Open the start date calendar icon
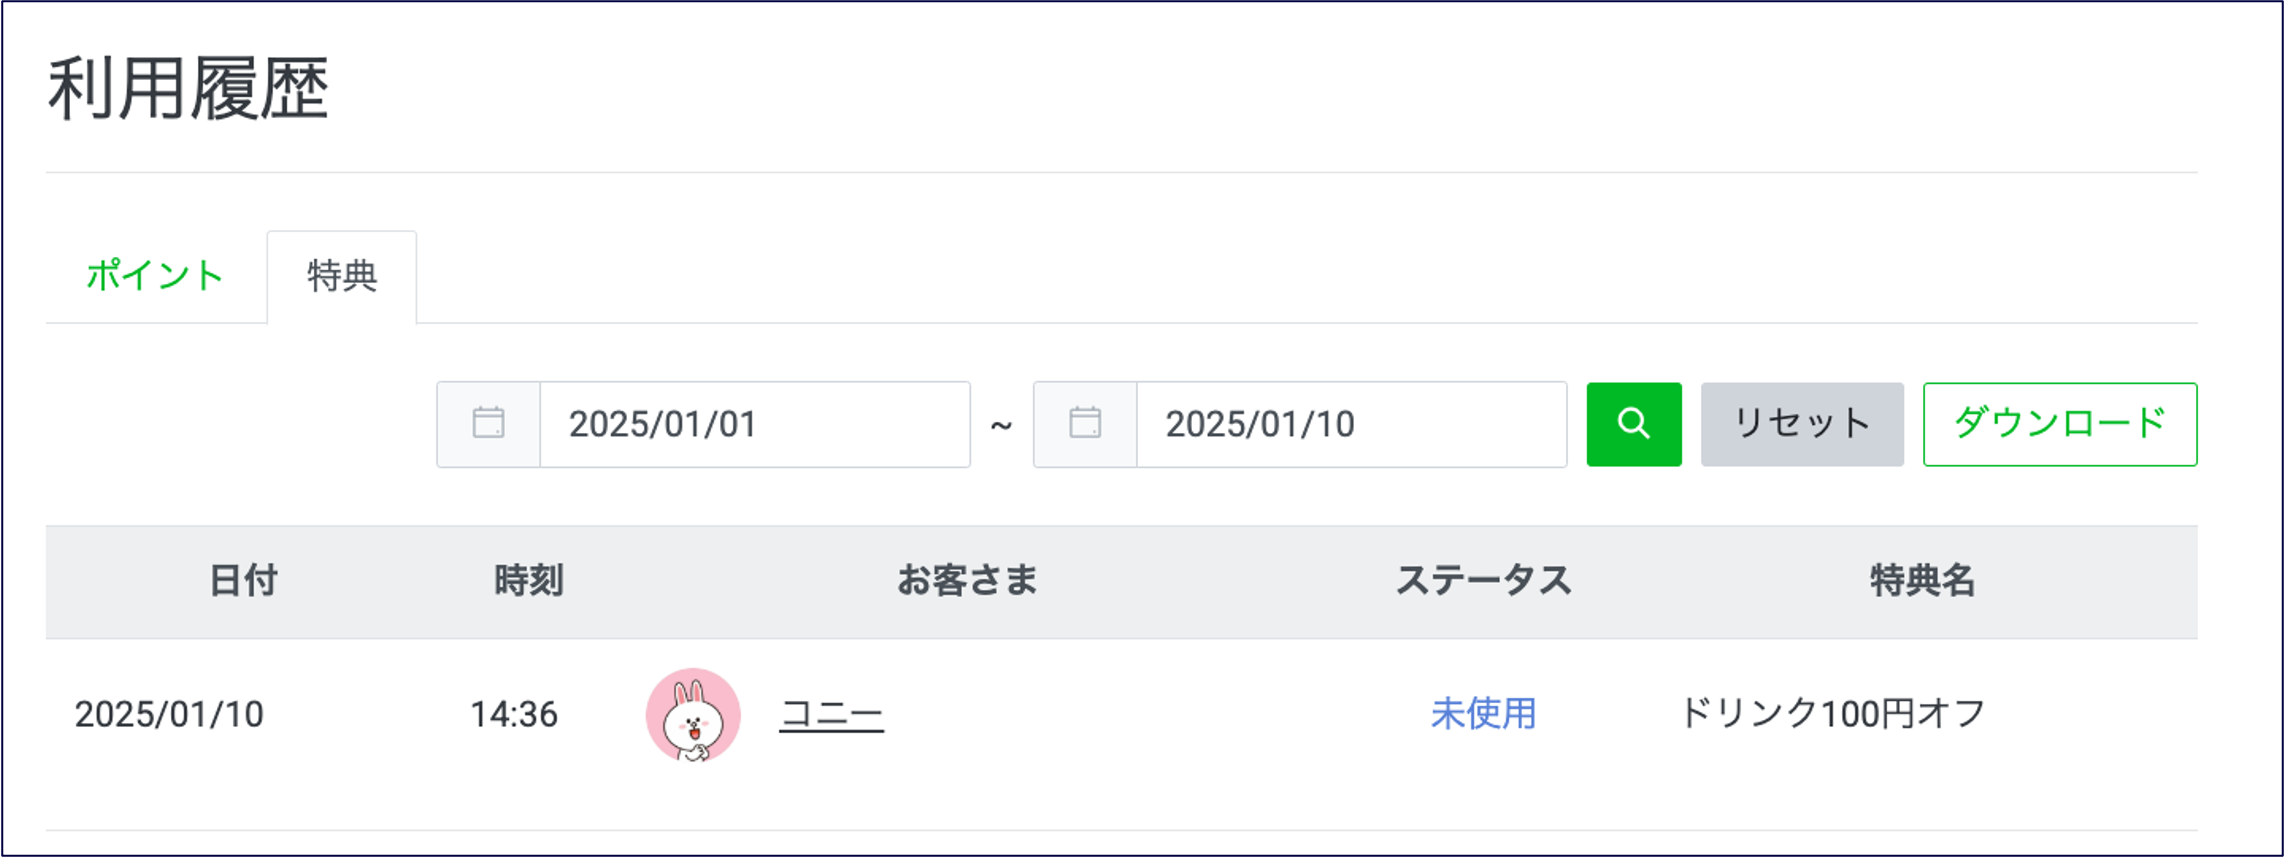 488,424
